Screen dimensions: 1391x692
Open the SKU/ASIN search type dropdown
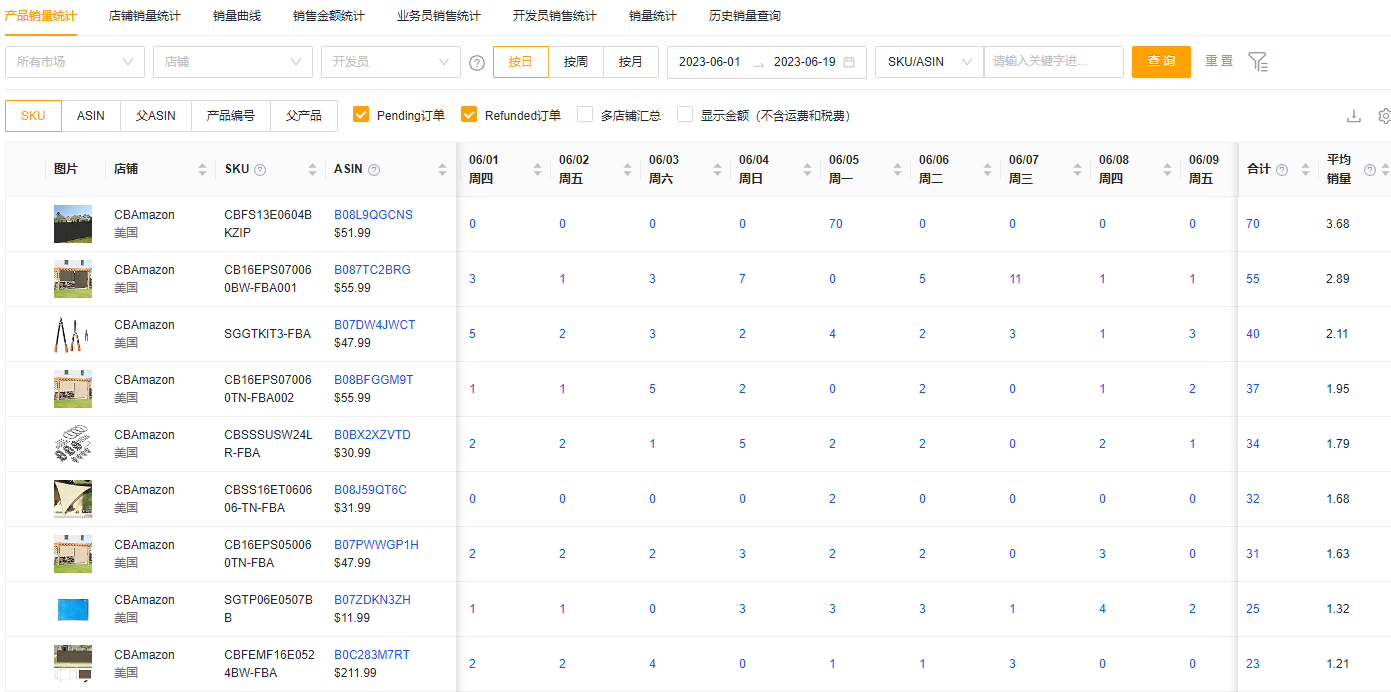pos(929,62)
